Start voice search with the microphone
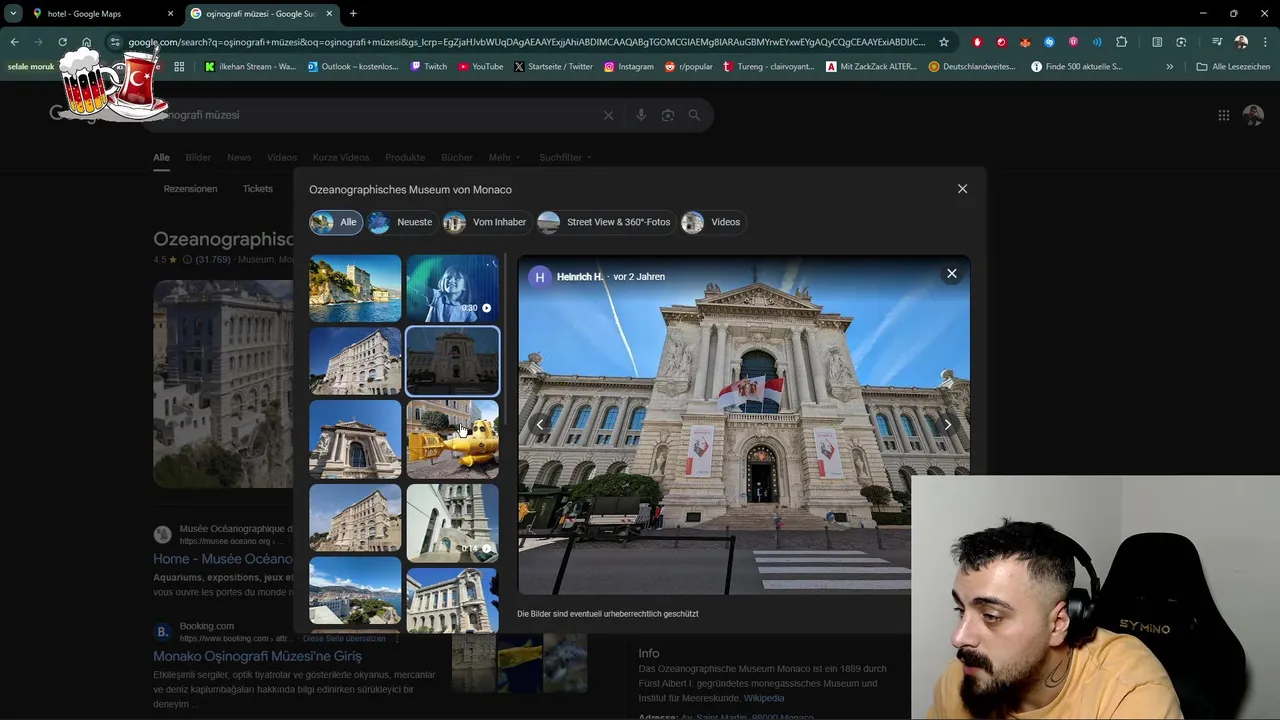The width and height of the screenshot is (1280, 720). click(641, 115)
